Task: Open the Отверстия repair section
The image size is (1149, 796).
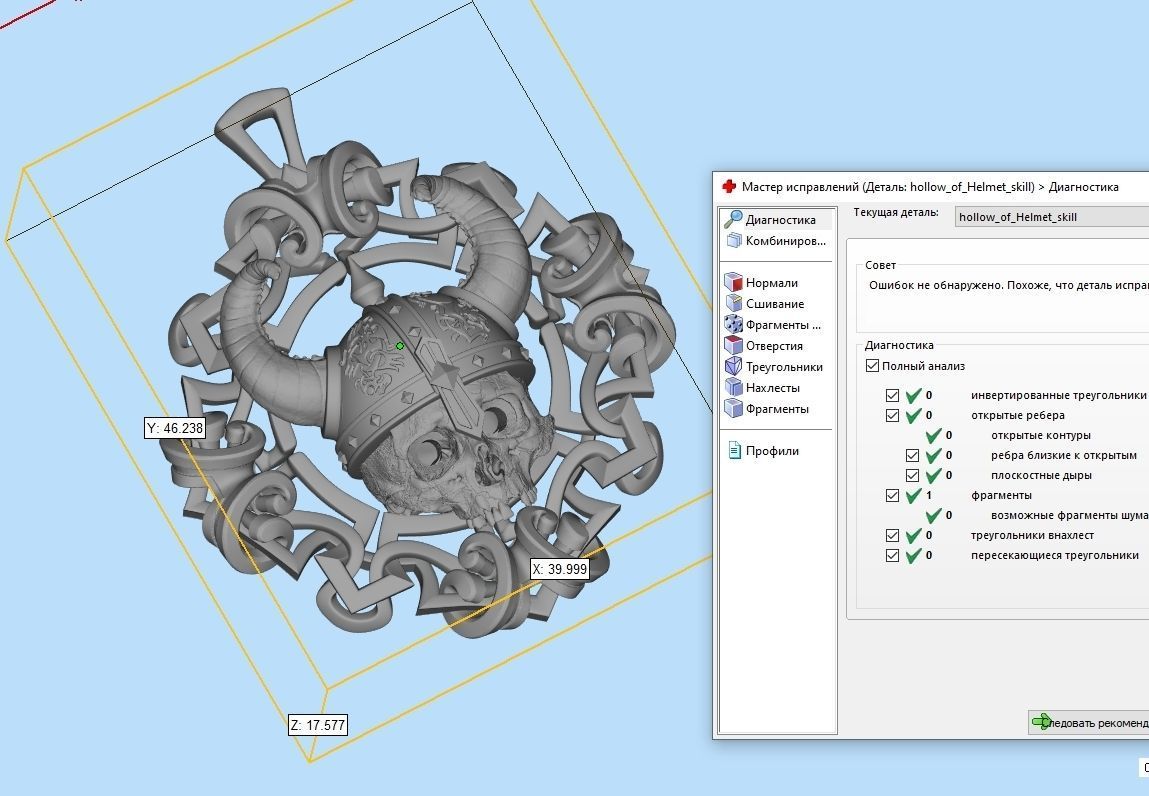Action: click(x=774, y=346)
